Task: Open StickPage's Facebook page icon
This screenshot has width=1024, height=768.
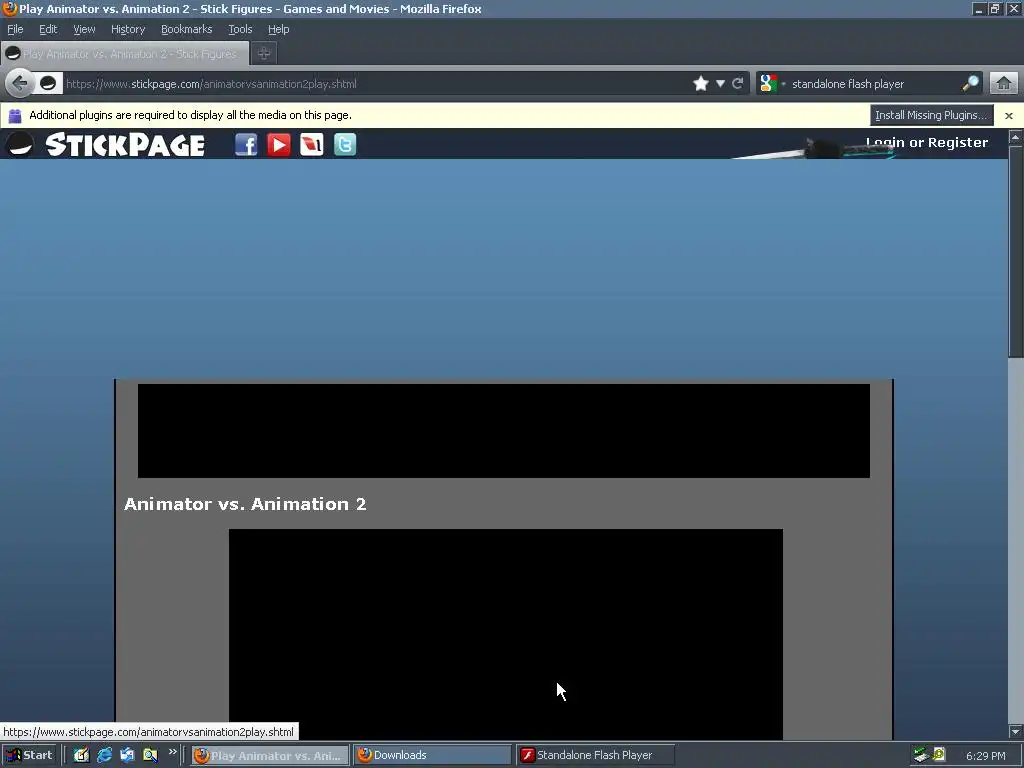Action: tap(246, 144)
